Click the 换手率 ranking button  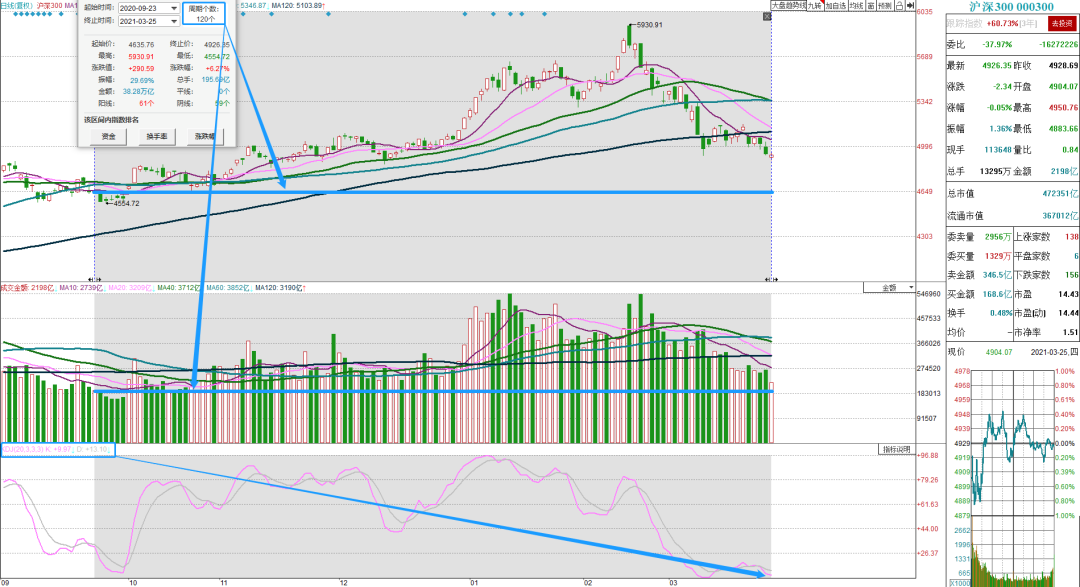click(x=157, y=136)
